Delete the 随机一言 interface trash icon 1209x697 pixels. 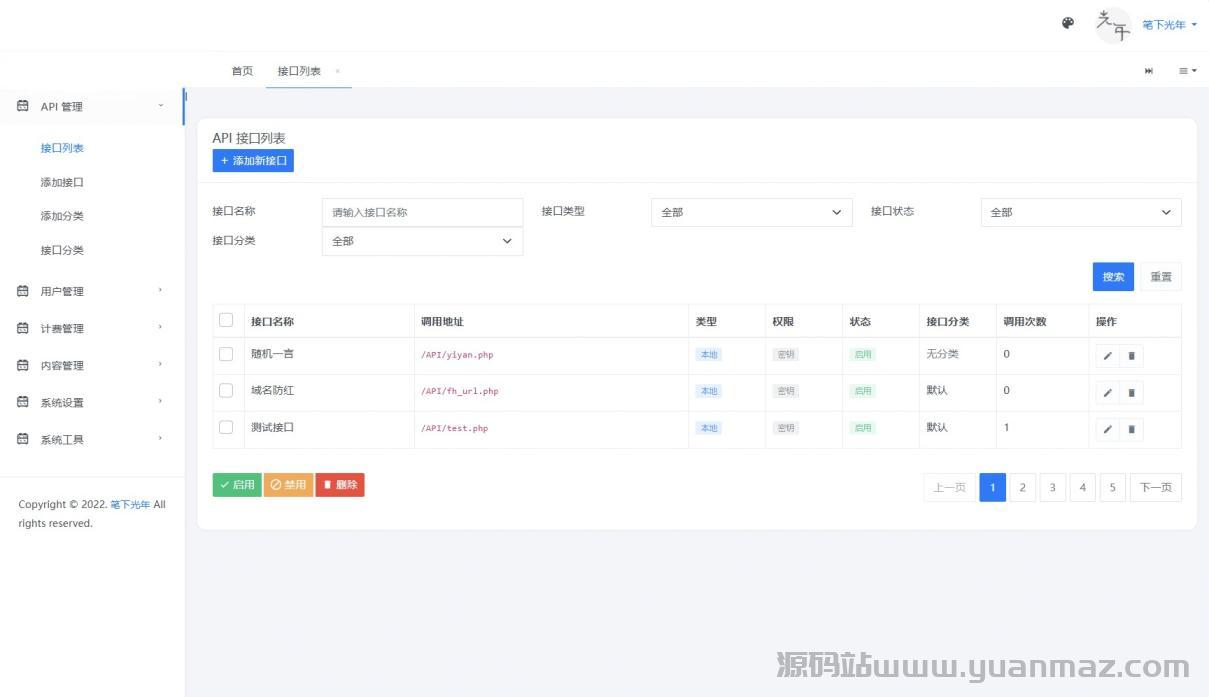click(1131, 356)
